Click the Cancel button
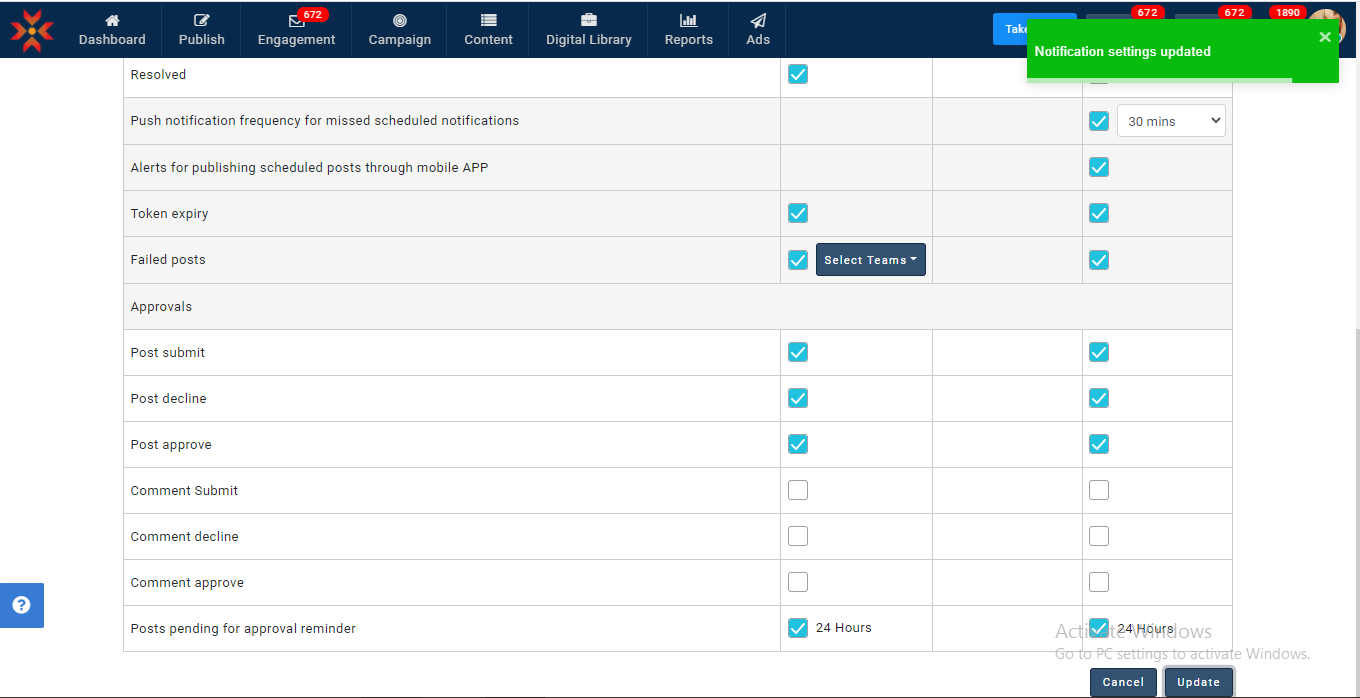 coord(1123,682)
